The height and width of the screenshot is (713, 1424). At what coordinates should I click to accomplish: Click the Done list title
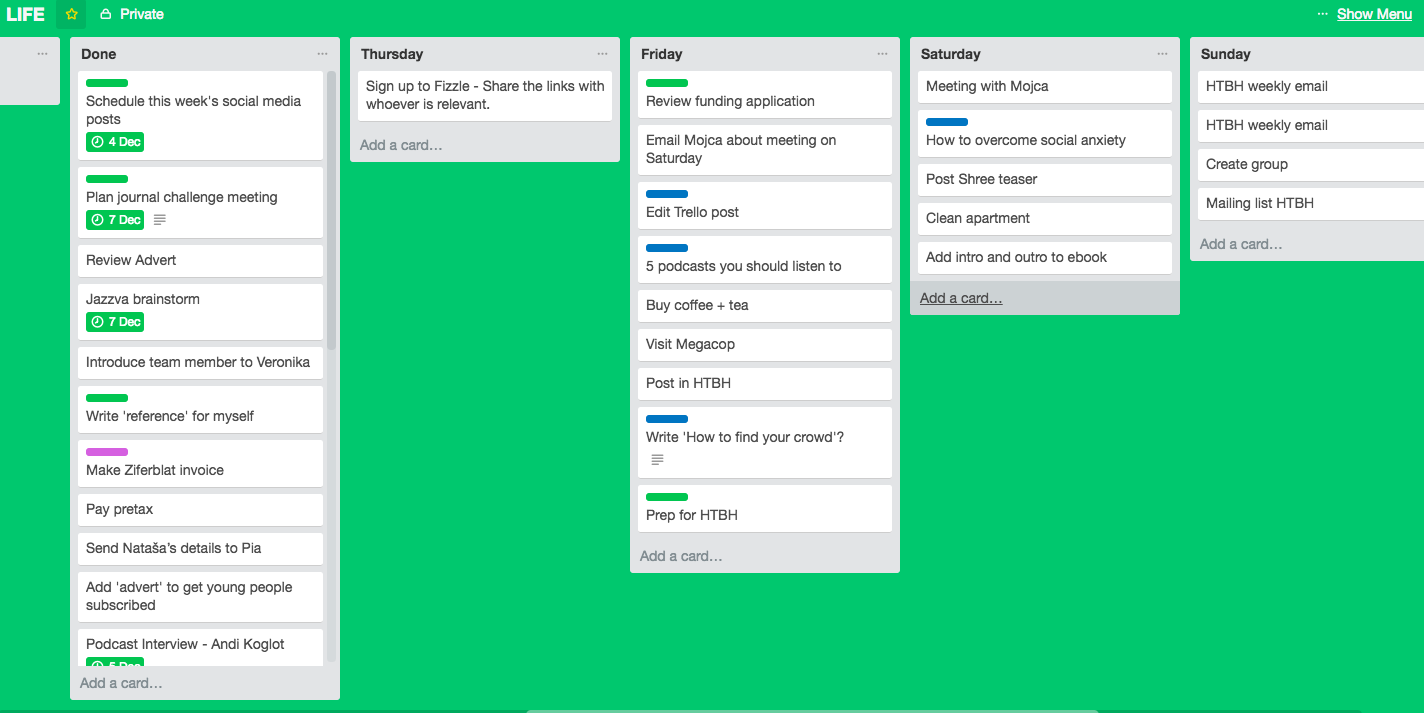[99, 54]
